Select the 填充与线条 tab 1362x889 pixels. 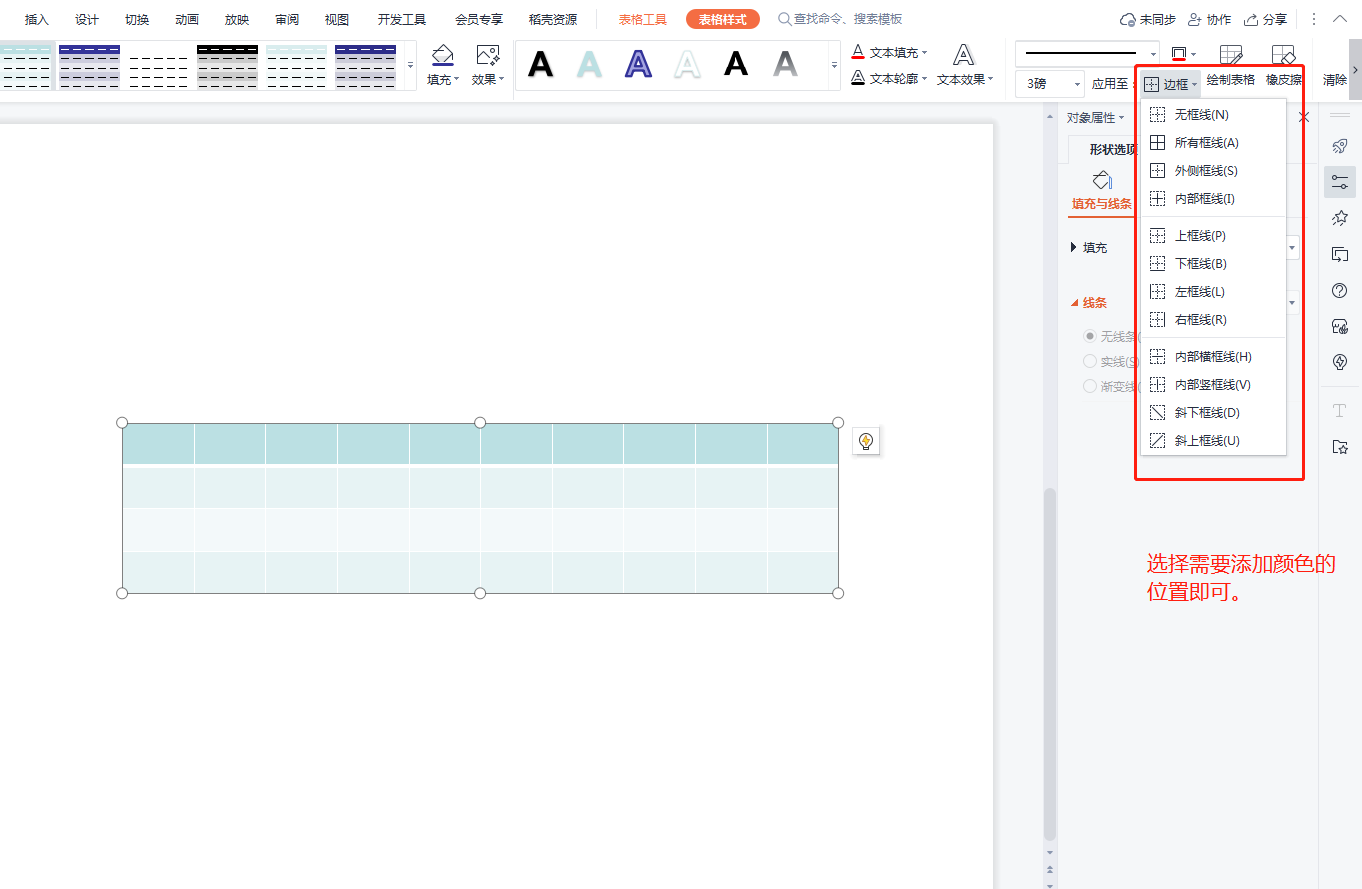pyautogui.click(x=1101, y=191)
